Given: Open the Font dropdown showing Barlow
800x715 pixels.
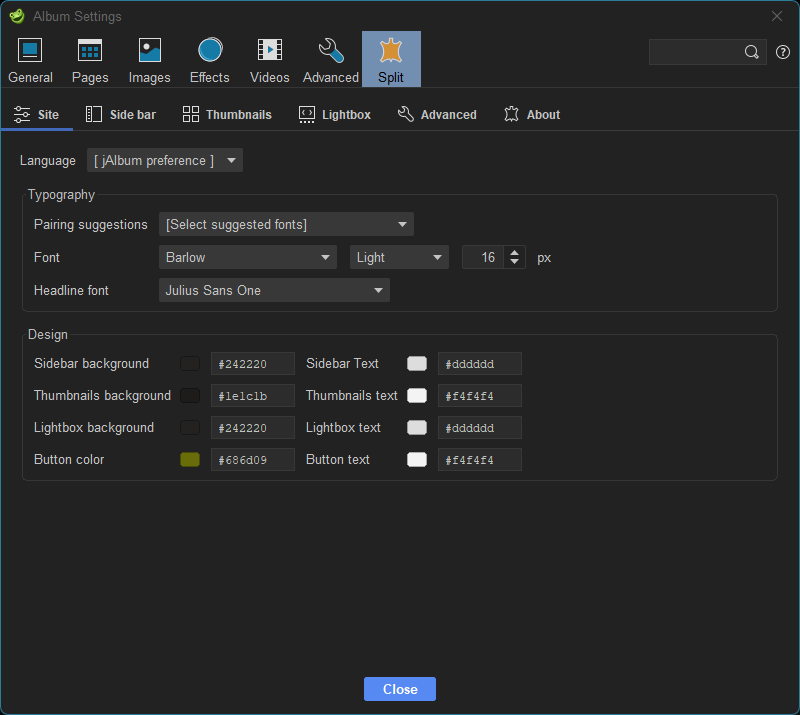Looking at the screenshot, I should (248, 257).
